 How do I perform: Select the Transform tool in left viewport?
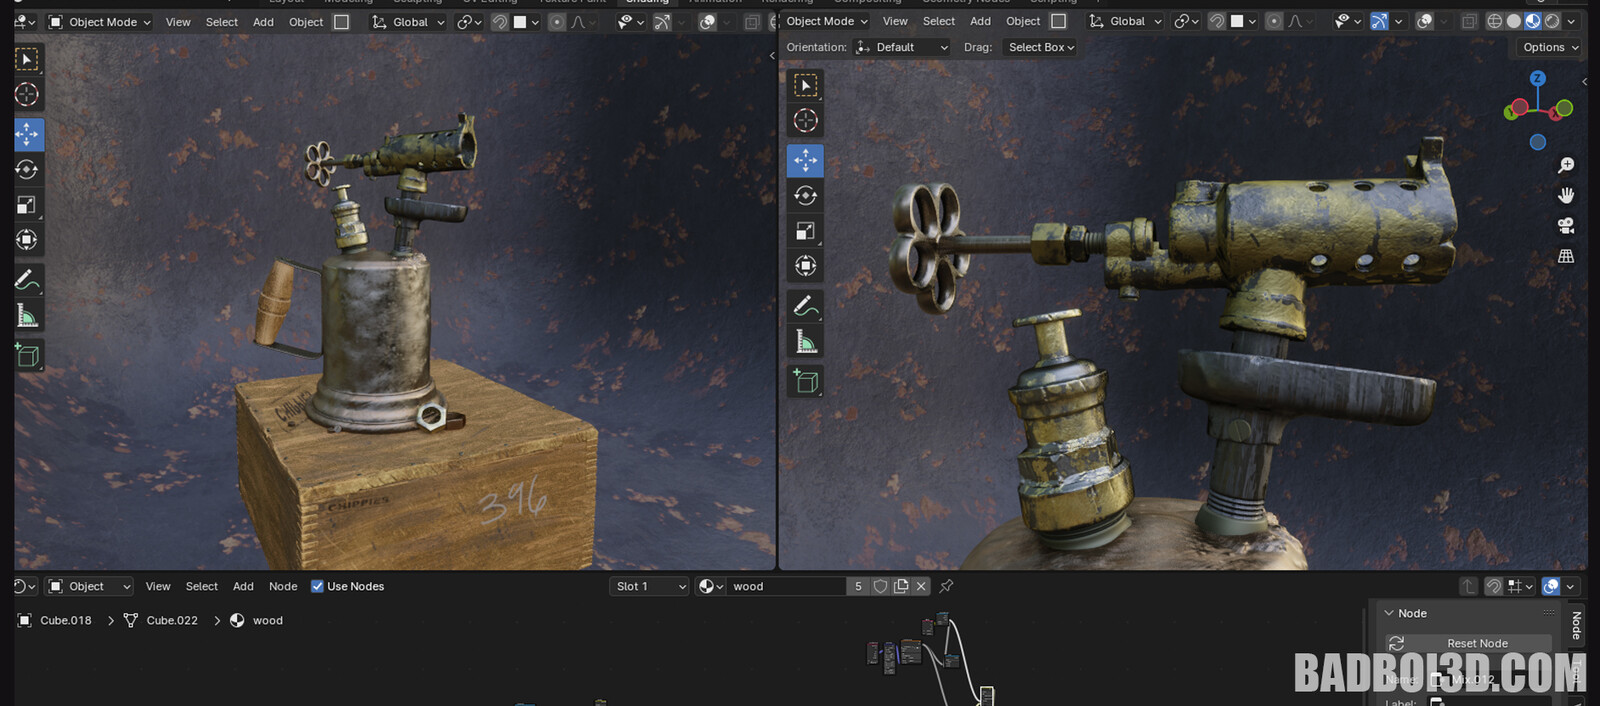click(28, 240)
